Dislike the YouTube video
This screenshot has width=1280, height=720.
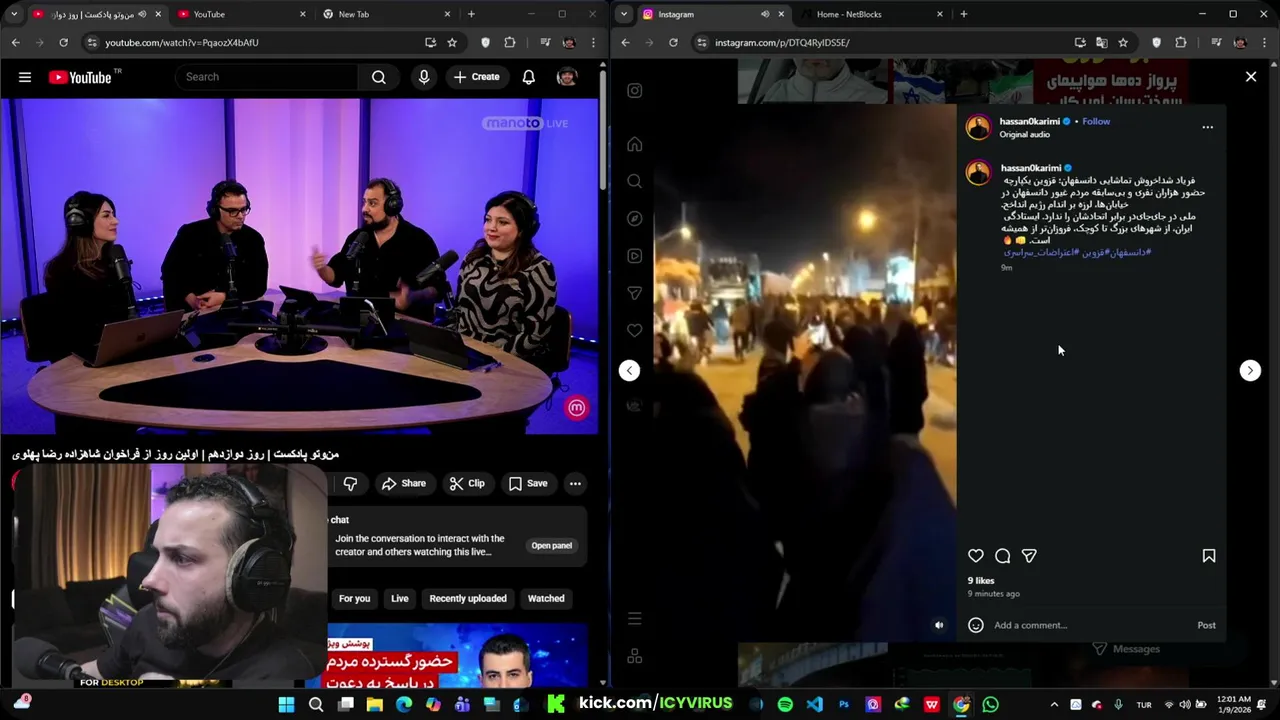point(350,483)
